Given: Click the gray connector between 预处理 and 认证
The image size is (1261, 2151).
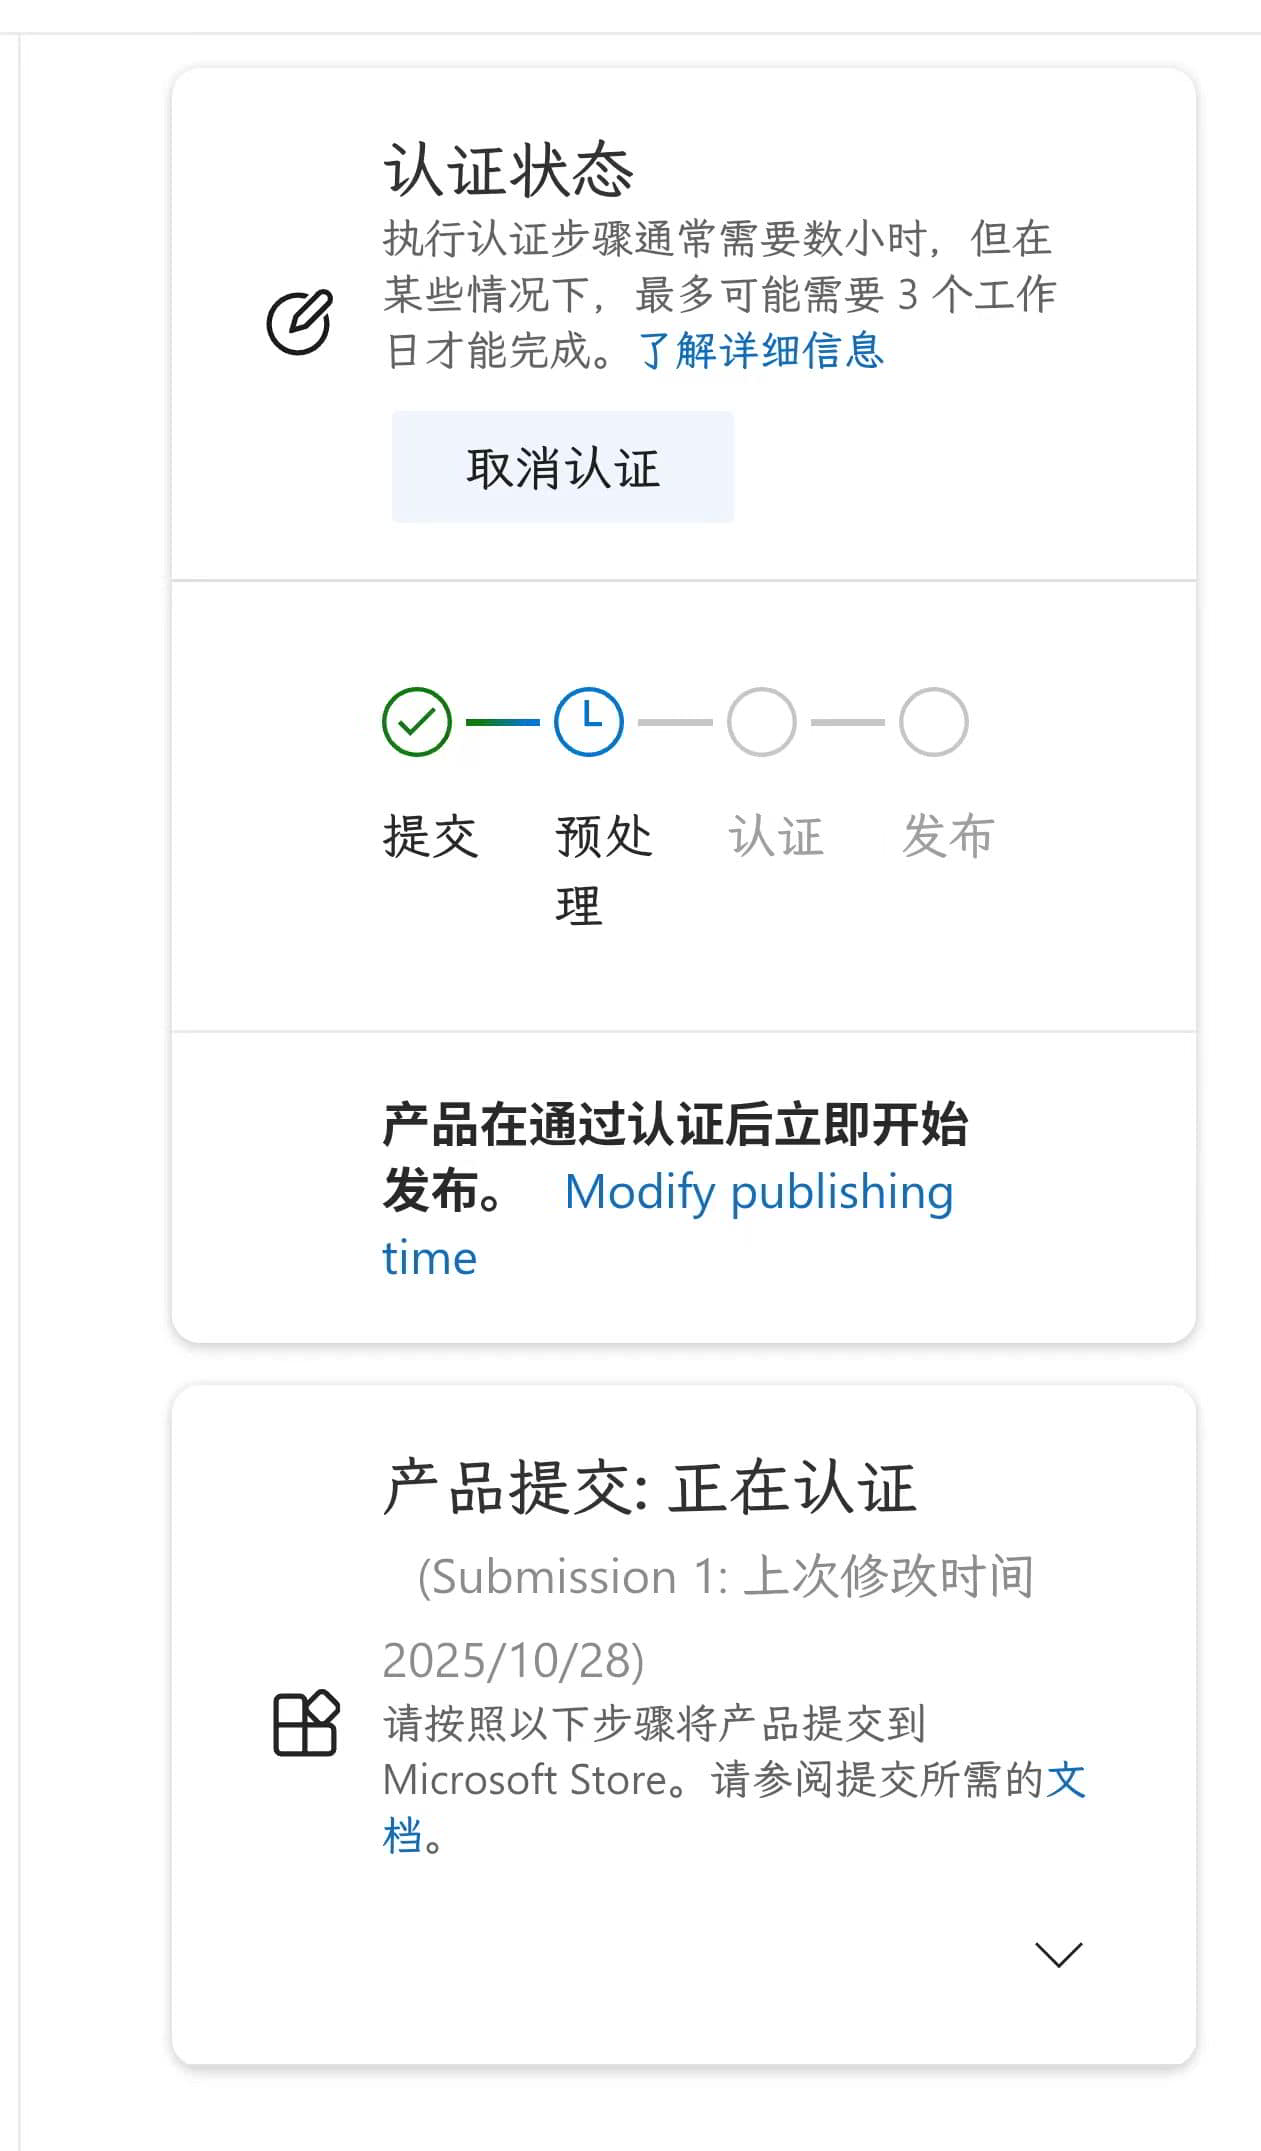Looking at the screenshot, I should pos(675,722).
